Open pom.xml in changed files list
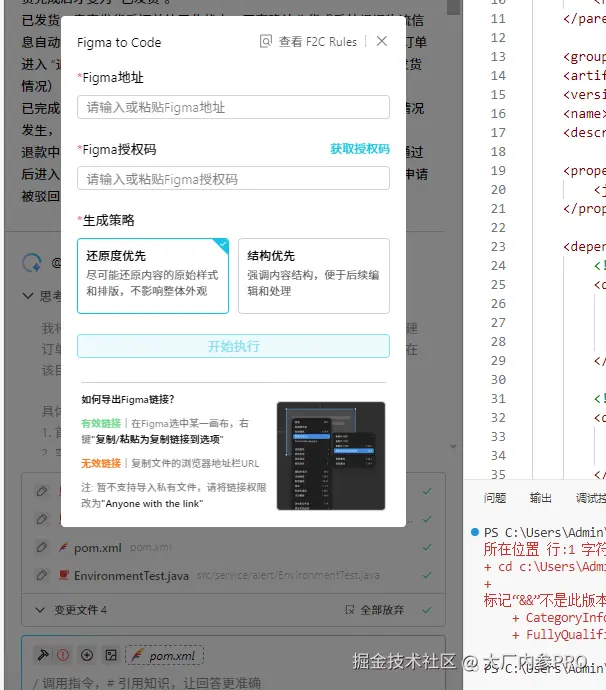 coord(98,548)
